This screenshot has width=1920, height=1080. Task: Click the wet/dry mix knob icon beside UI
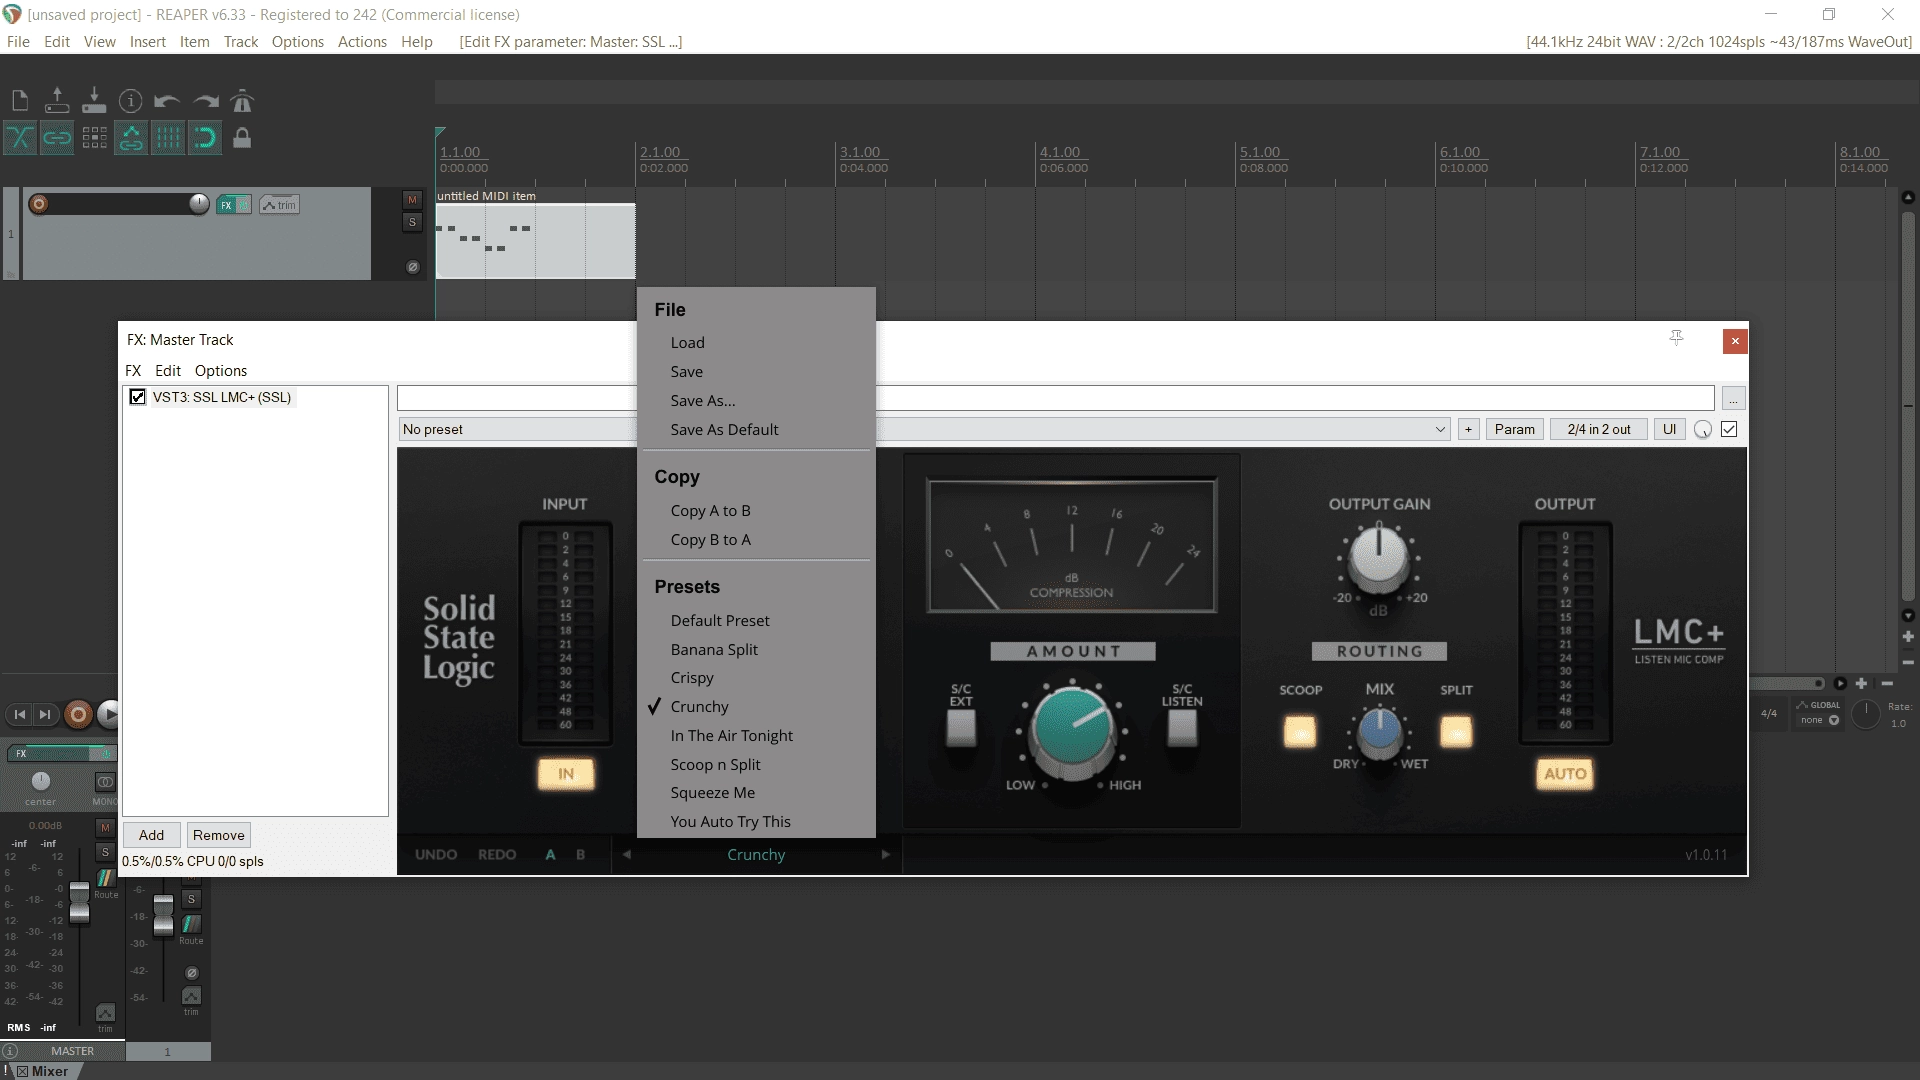point(1703,430)
